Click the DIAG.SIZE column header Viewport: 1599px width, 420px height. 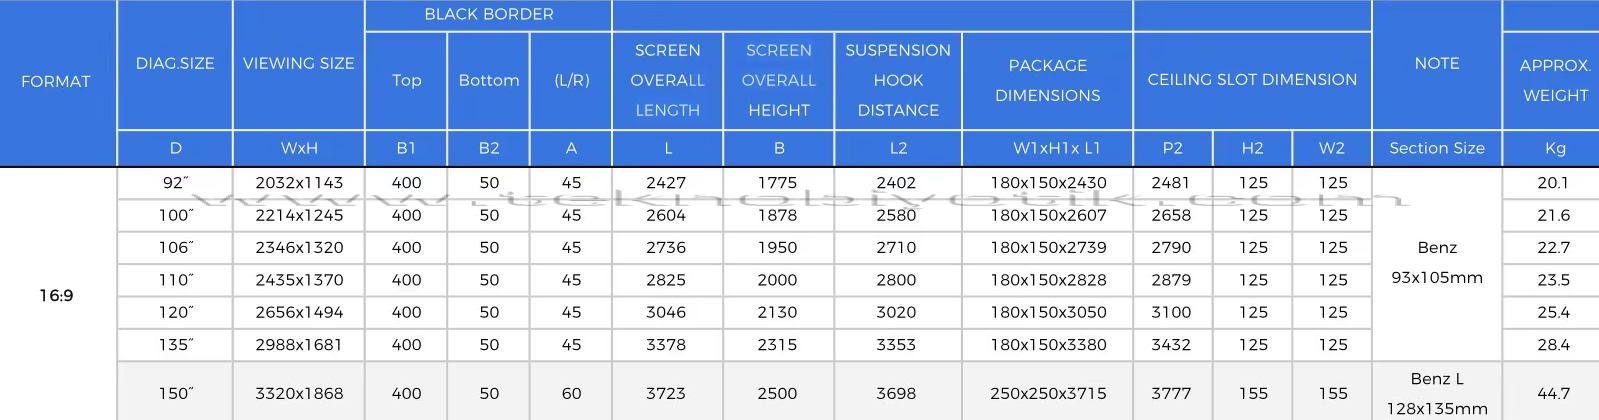coord(175,64)
